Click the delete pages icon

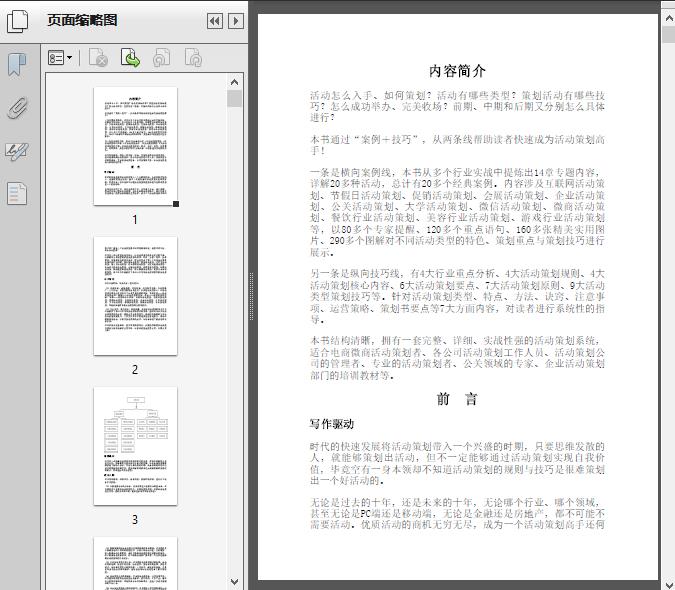[x=98, y=59]
